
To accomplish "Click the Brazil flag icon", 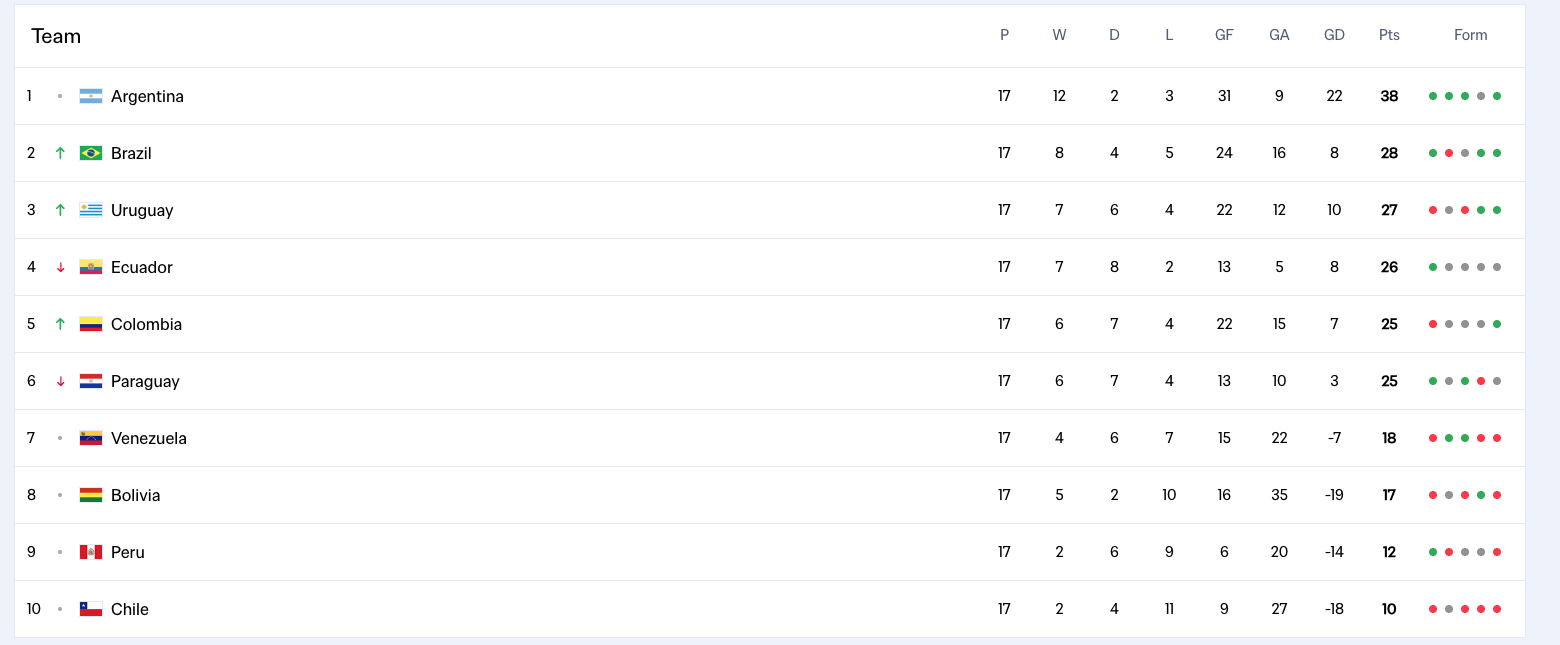I will pyautogui.click(x=91, y=153).
